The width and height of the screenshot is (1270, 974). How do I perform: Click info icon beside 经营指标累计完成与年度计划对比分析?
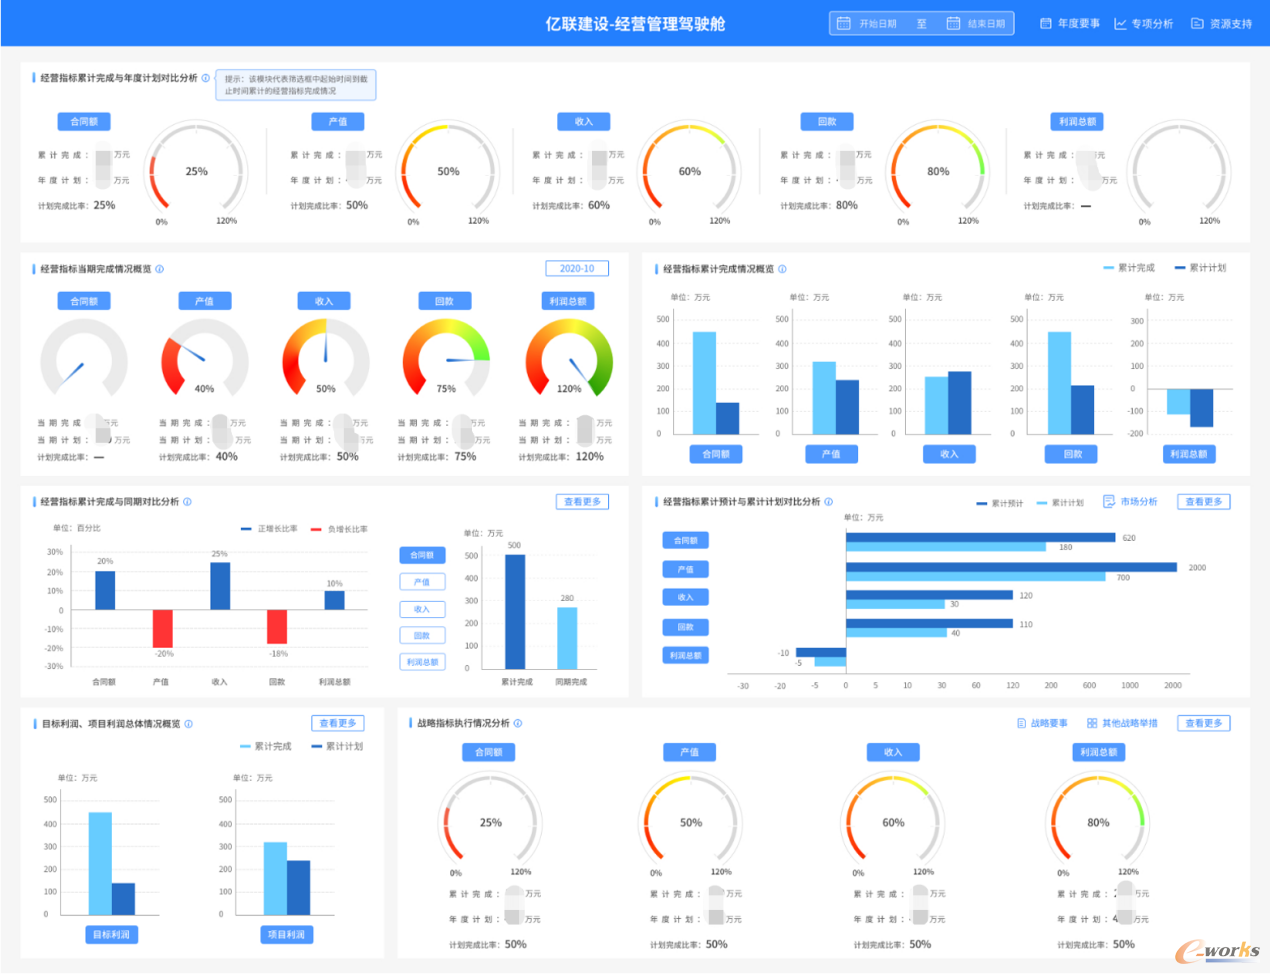tap(206, 78)
